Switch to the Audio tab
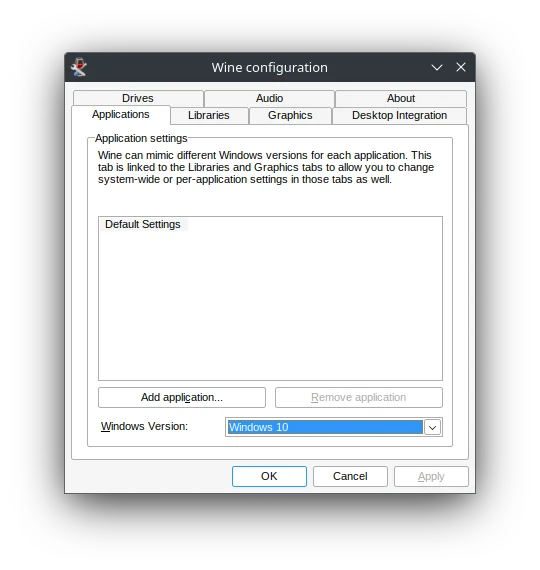This screenshot has width=540, height=570. click(269, 98)
